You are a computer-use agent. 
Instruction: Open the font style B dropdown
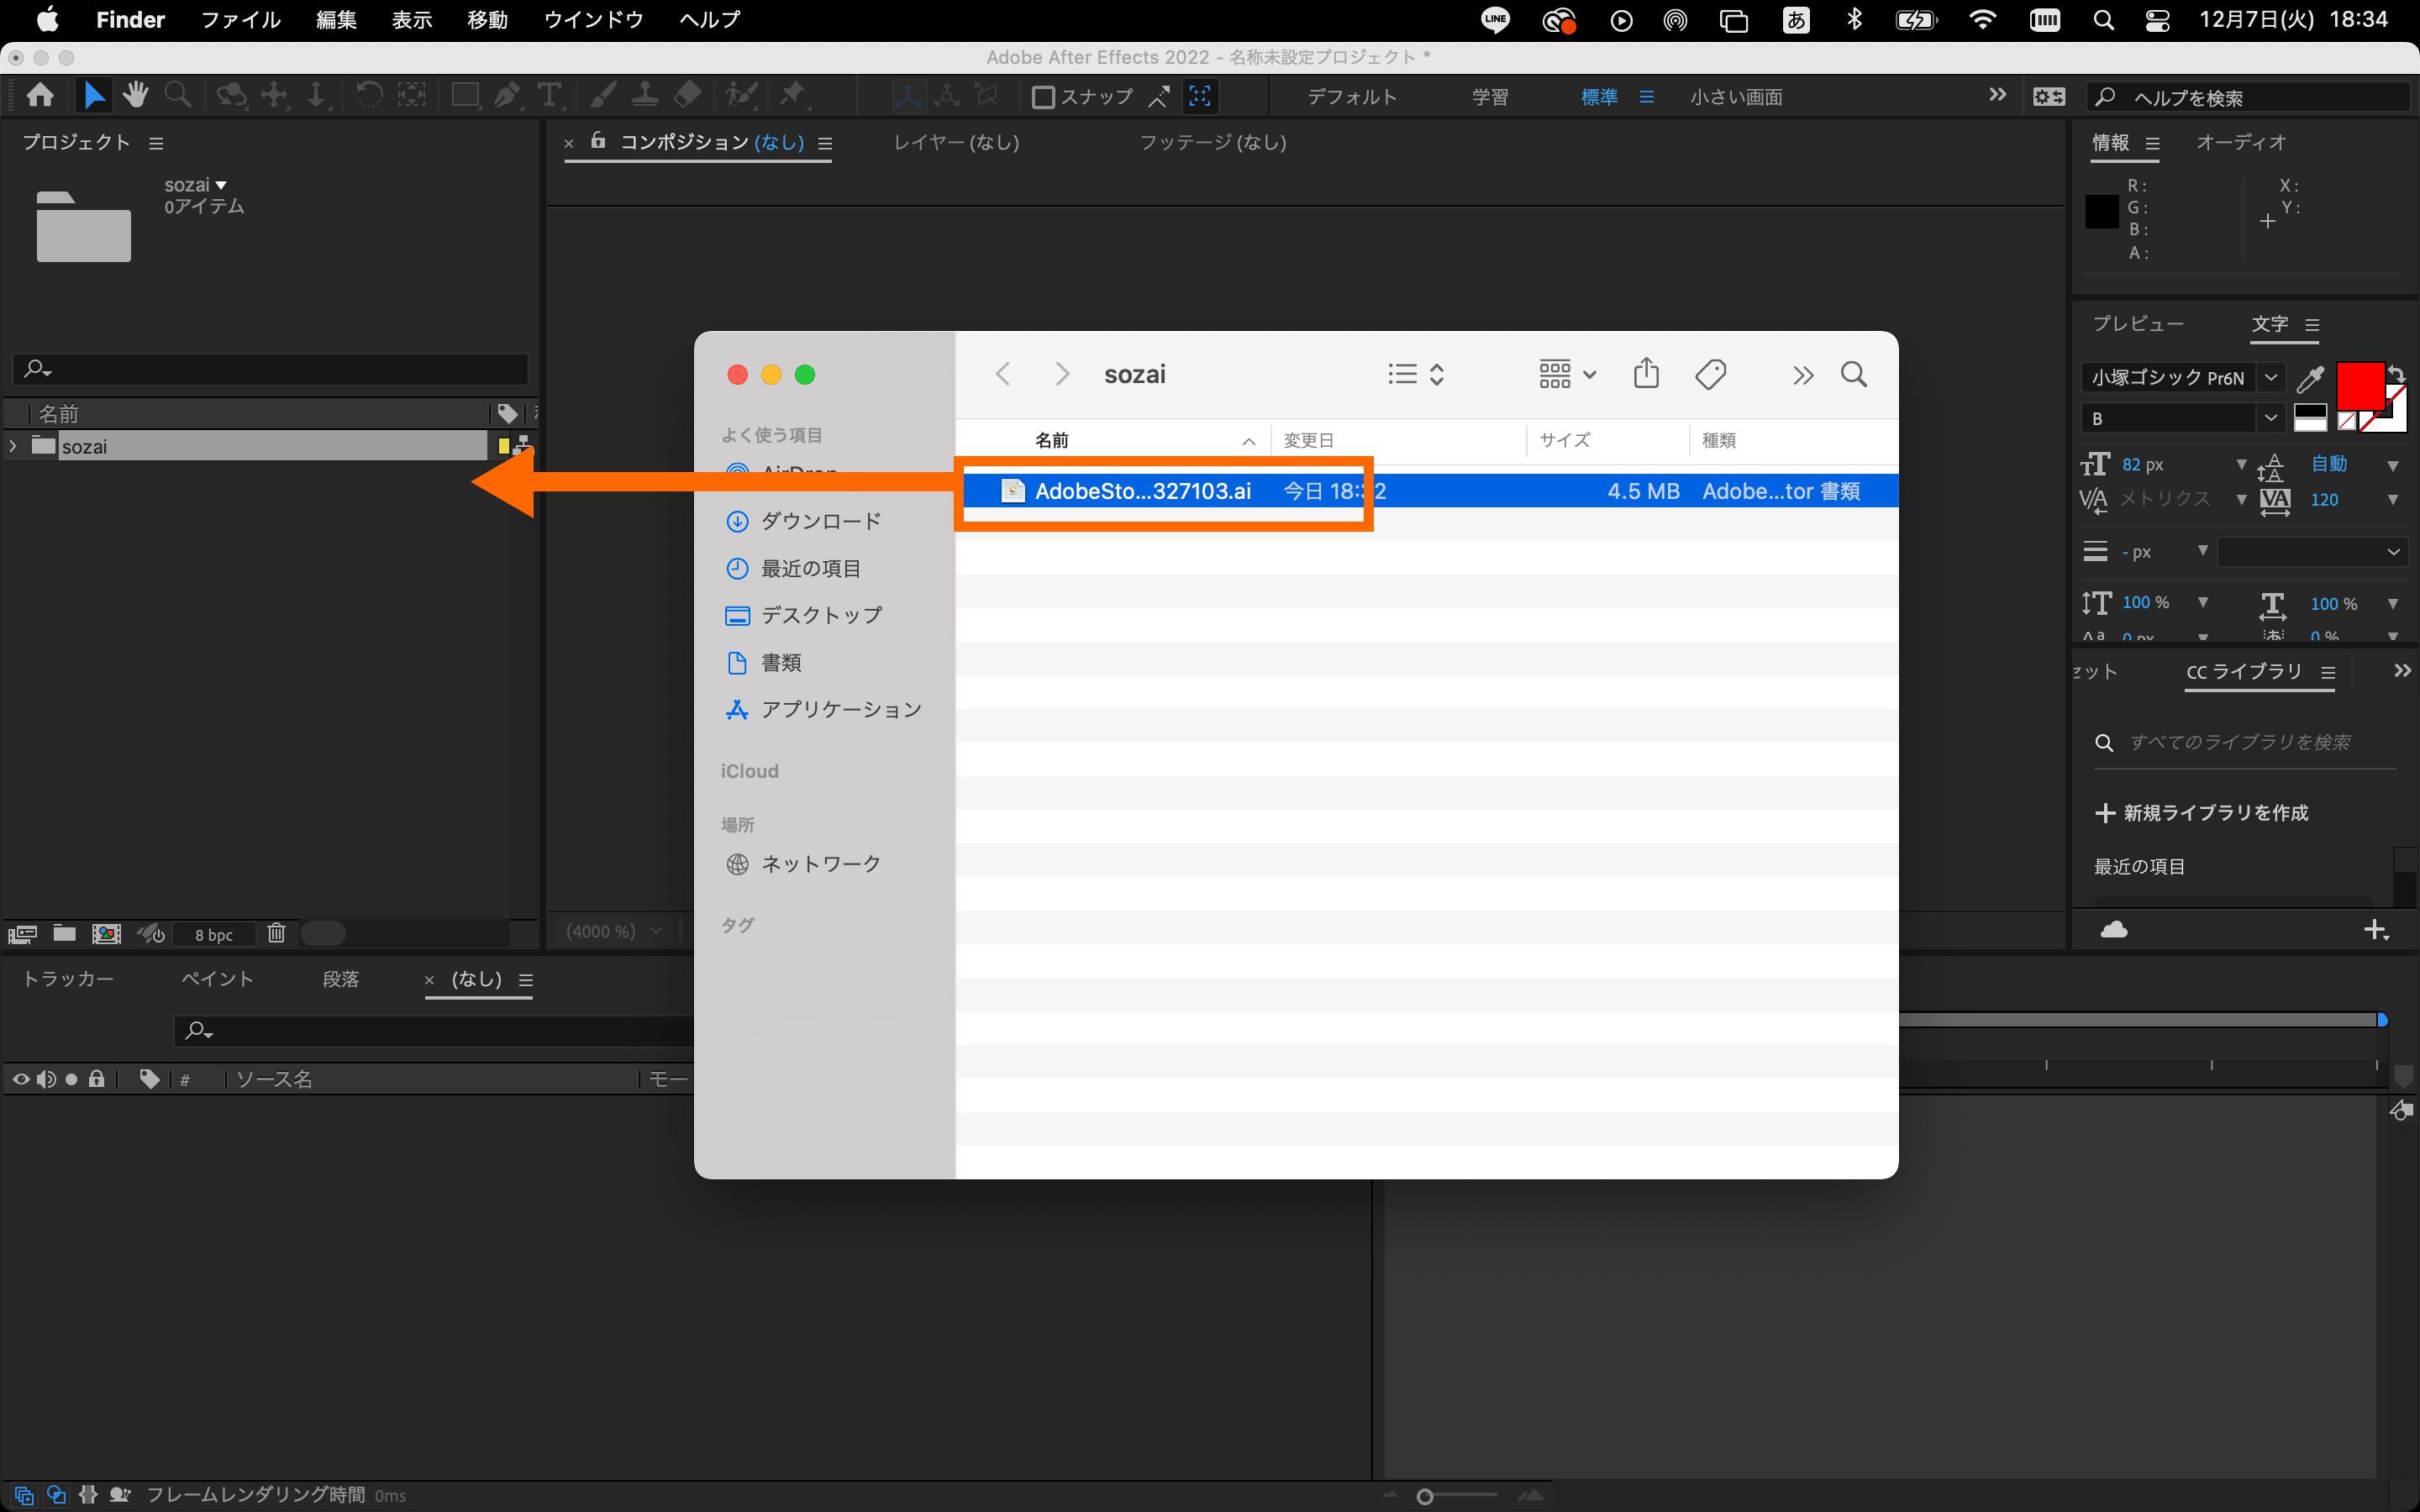pyautogui.click(x=2271, y=418)
